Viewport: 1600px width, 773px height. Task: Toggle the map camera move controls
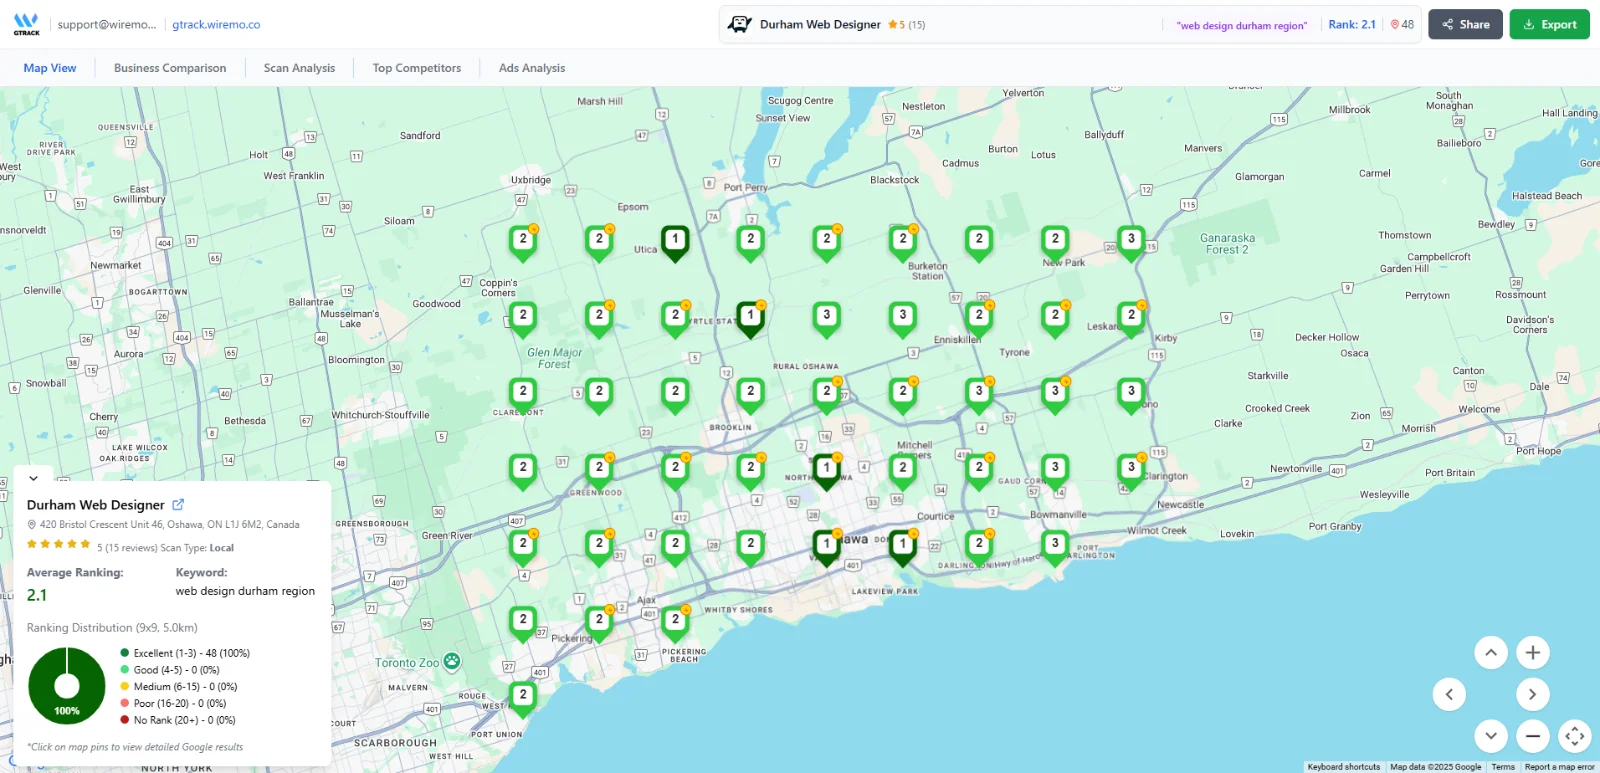tap(1574, 736)
